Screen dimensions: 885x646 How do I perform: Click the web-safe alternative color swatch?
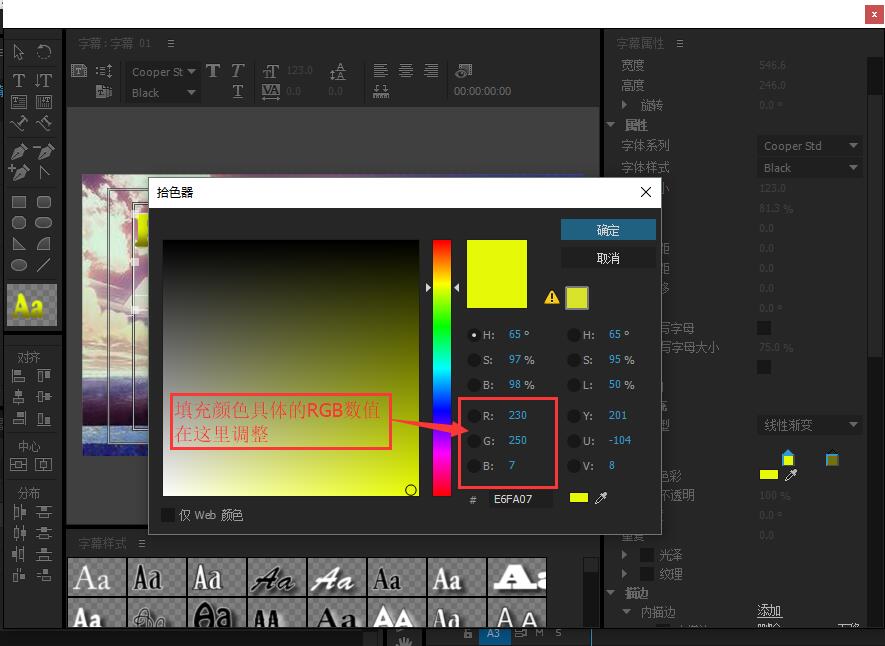pyautogui.click(x=577, y=298)
